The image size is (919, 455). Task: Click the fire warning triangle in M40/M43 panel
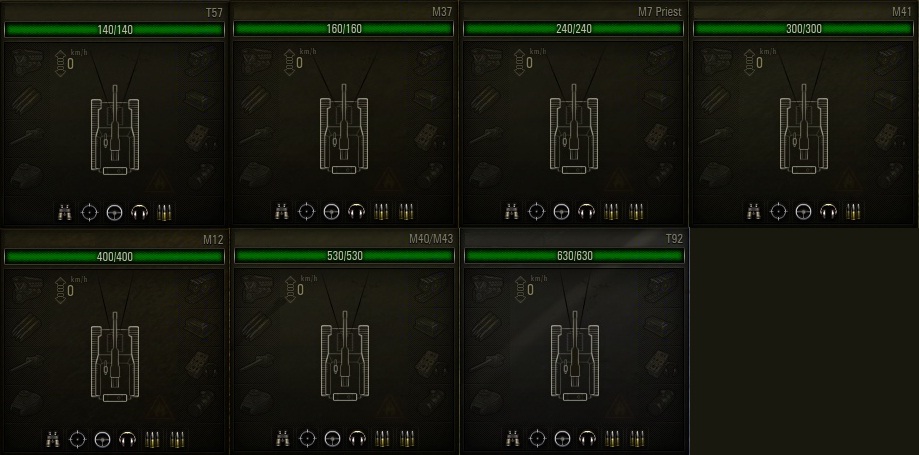389,409
